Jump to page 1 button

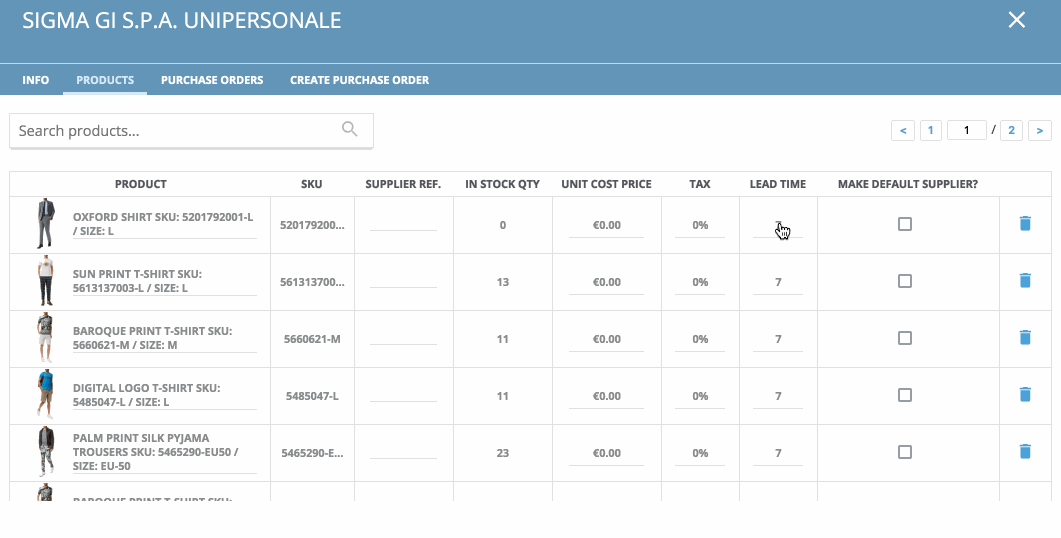[930, 130]
